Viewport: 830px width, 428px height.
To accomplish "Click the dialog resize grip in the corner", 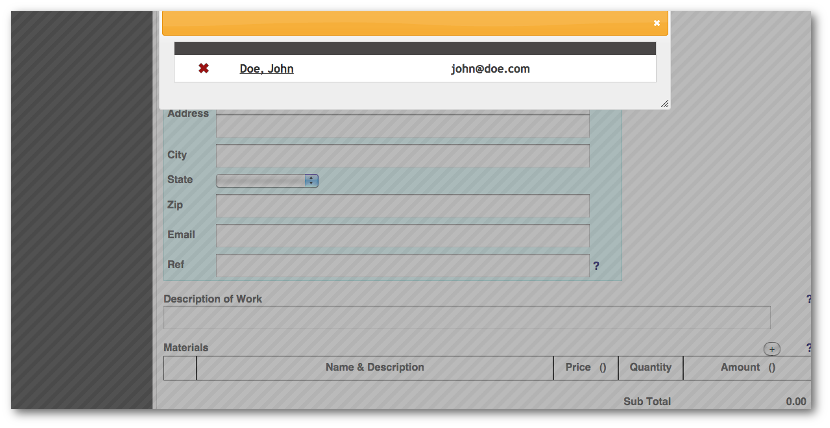I will (x=664, y=103).
